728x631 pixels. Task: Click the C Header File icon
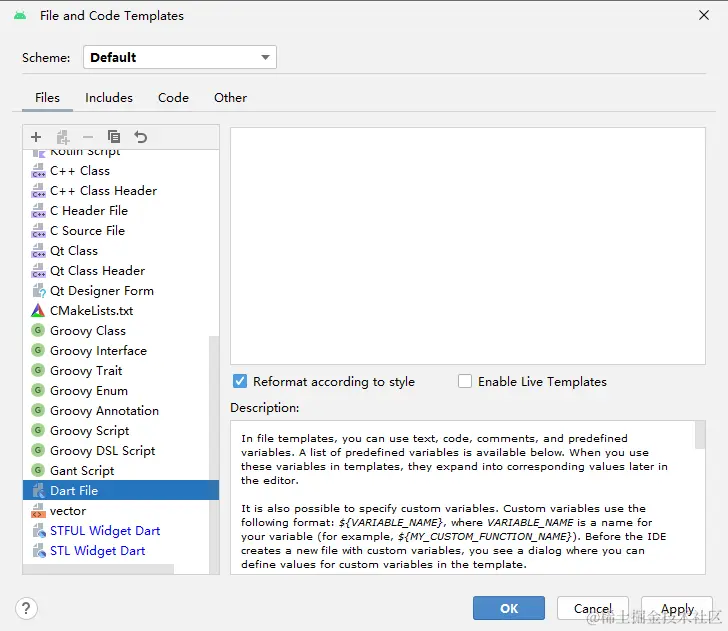pos(38,211)
